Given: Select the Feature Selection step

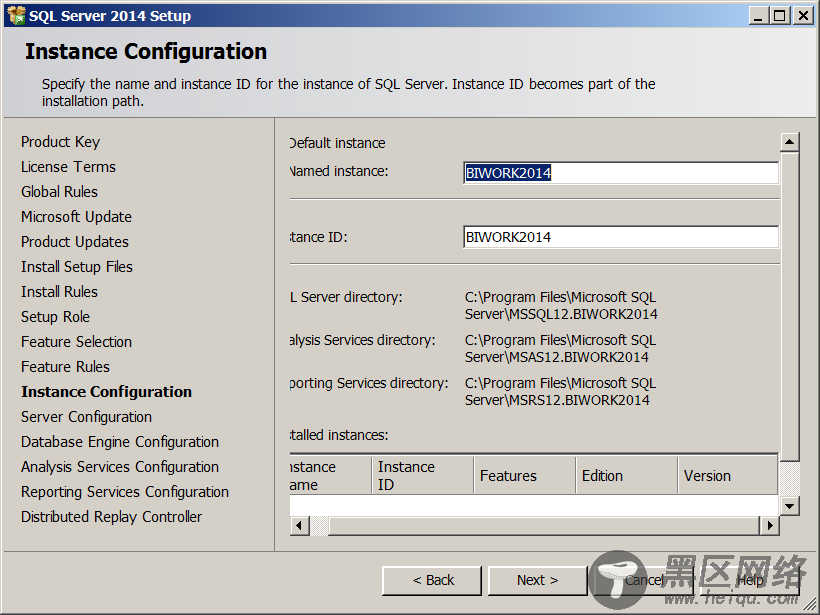Looking at the screenshot, I should coord(76,342).
